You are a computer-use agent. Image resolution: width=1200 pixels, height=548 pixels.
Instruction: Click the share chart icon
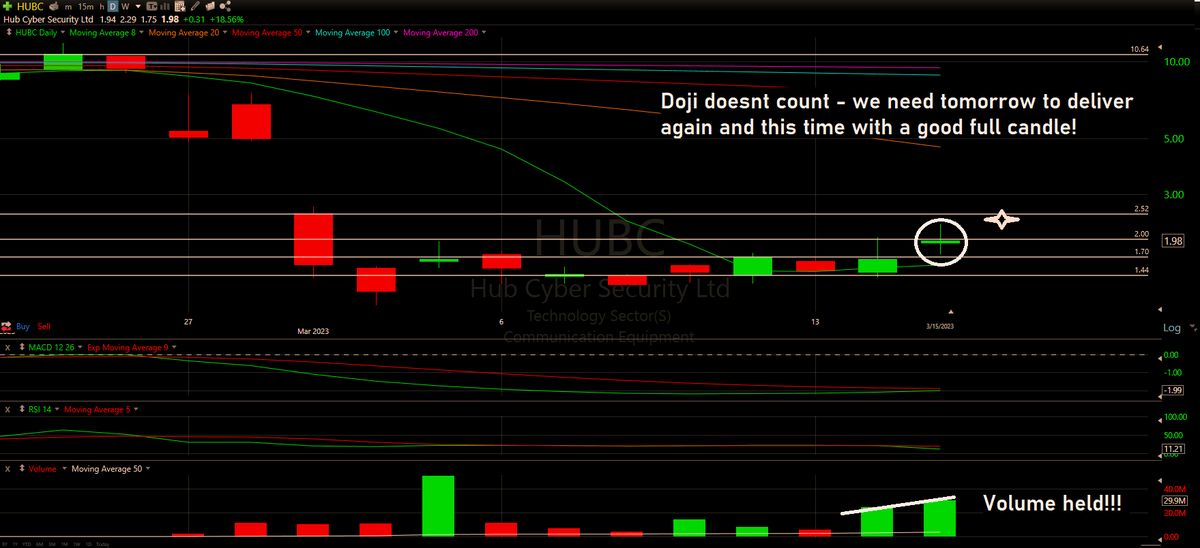tap(225, 6)
